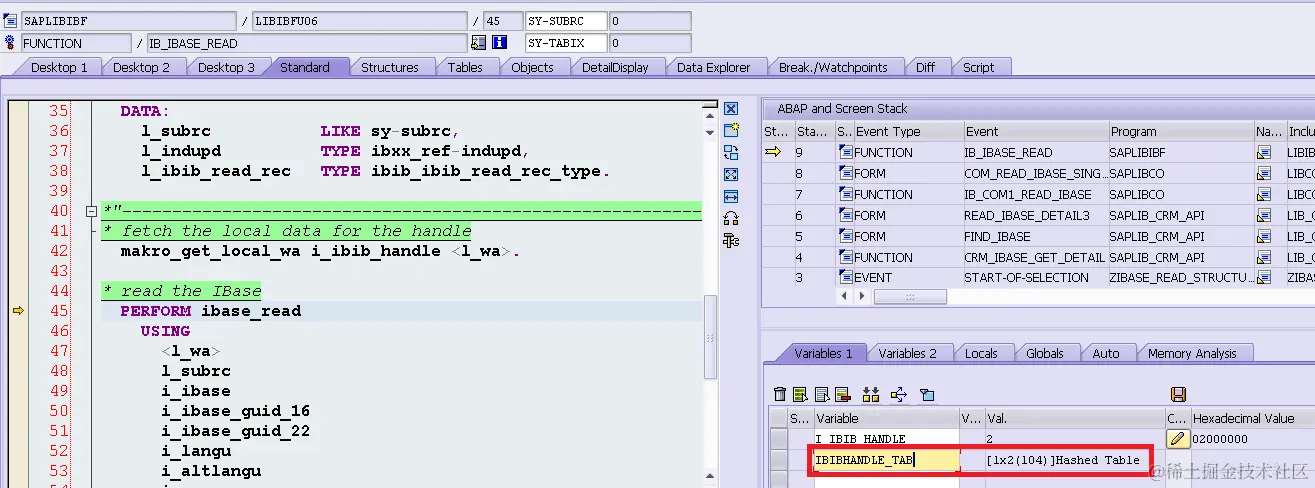This screenshot has width=1315, height=488.
Task: Click the type icon left of COM_READ_IBASE_SING row
Action: pos(846,173)
